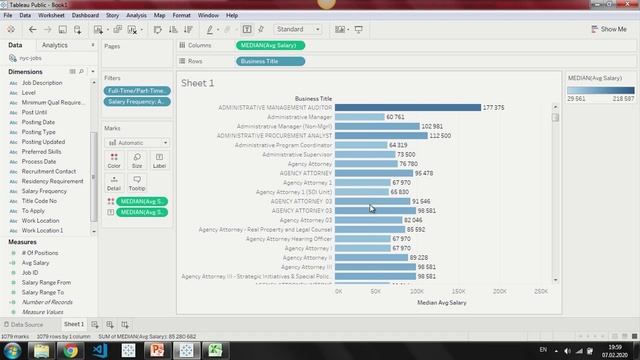Click the new worksheet tab icon
Image resolution: width=640 pixels, height=360 pixels.
pos(95,324)
